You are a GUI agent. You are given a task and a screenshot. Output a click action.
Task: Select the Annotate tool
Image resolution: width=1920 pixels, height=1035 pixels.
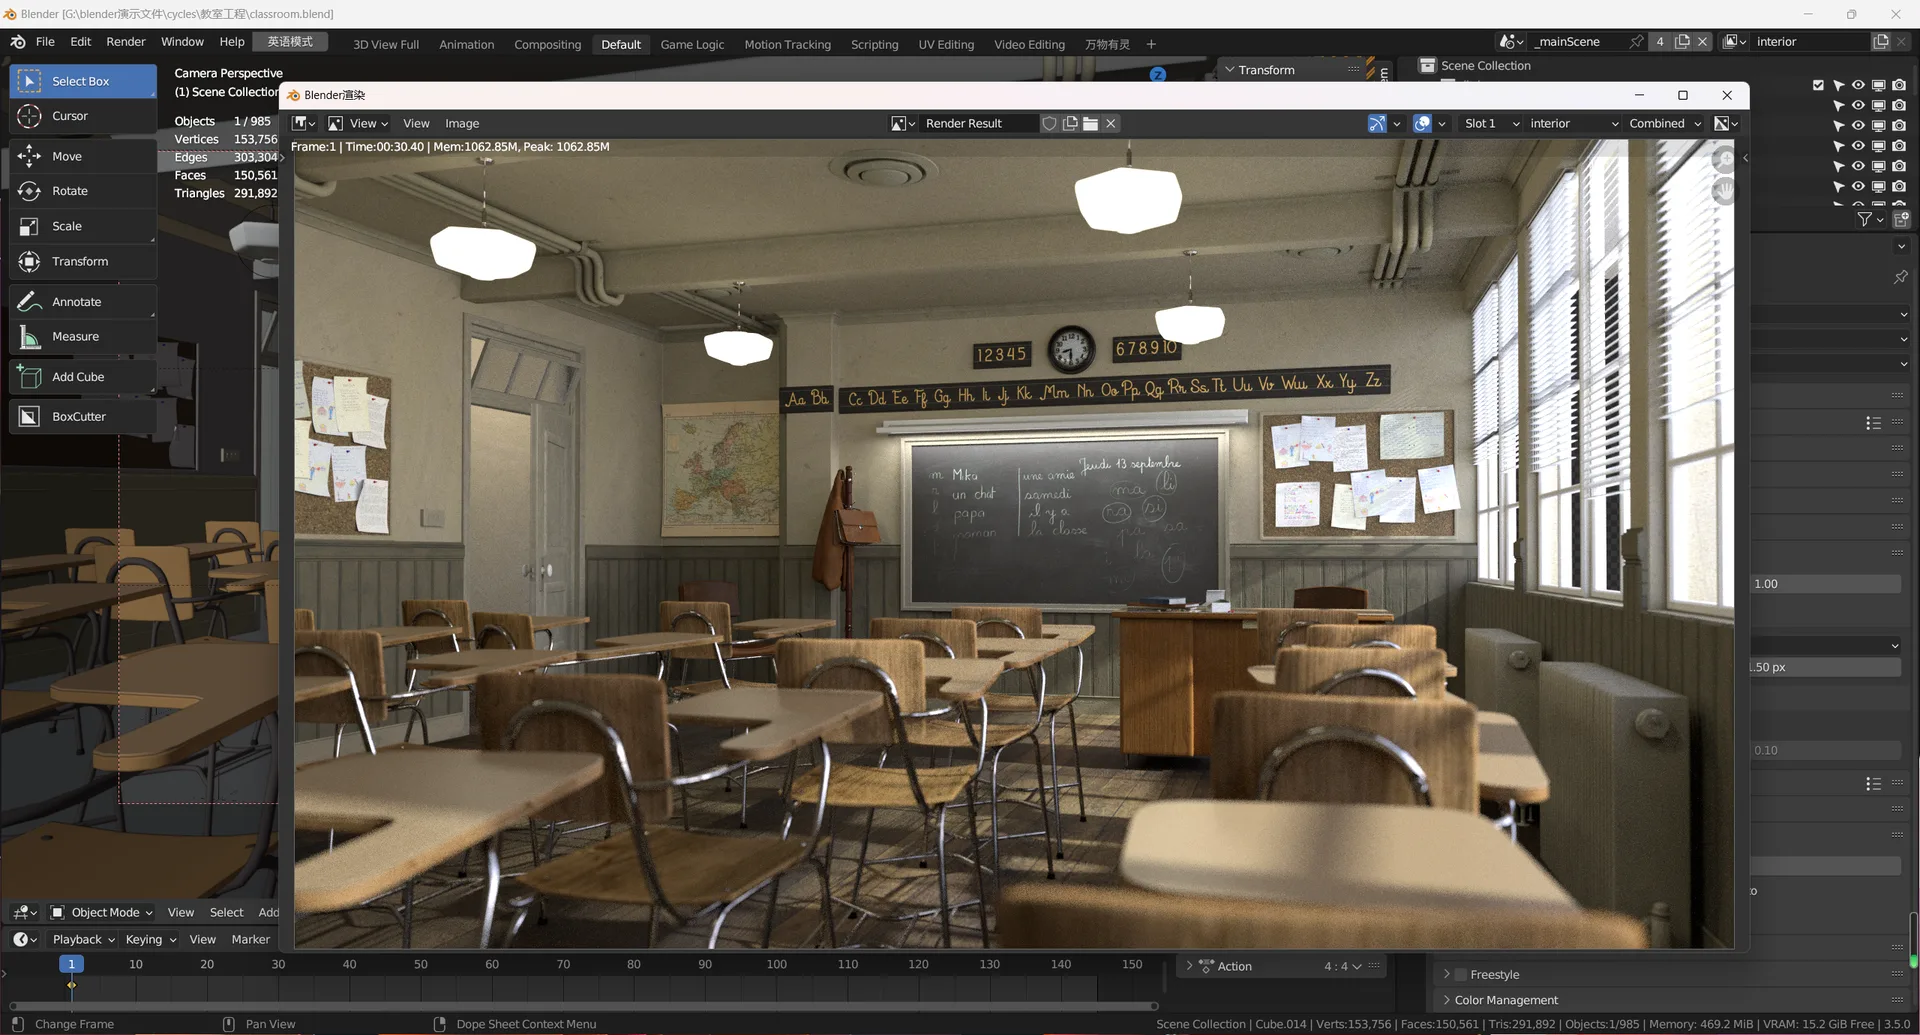pos(83,302)
